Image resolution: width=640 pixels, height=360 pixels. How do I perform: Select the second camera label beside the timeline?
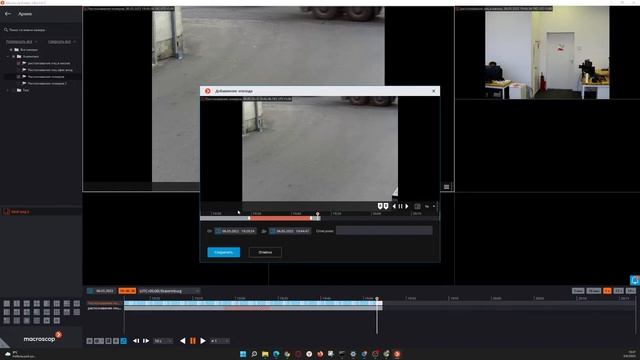coord(104,308)
